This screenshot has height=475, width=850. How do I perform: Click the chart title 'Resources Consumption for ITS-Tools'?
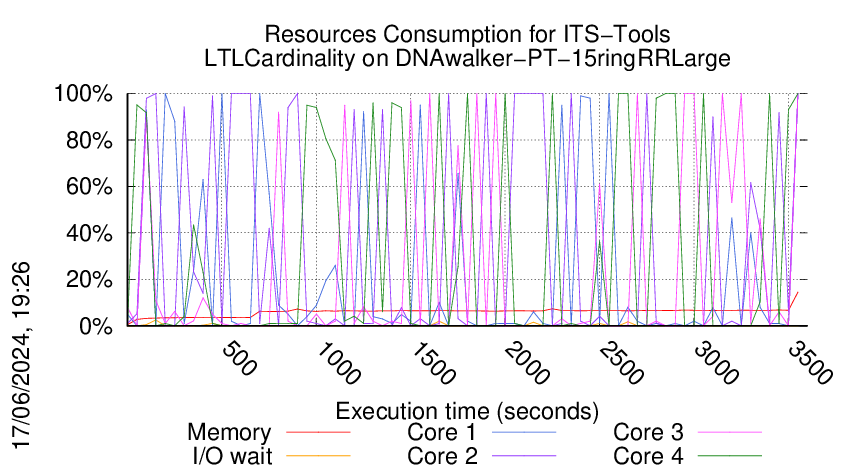(467, 34)
